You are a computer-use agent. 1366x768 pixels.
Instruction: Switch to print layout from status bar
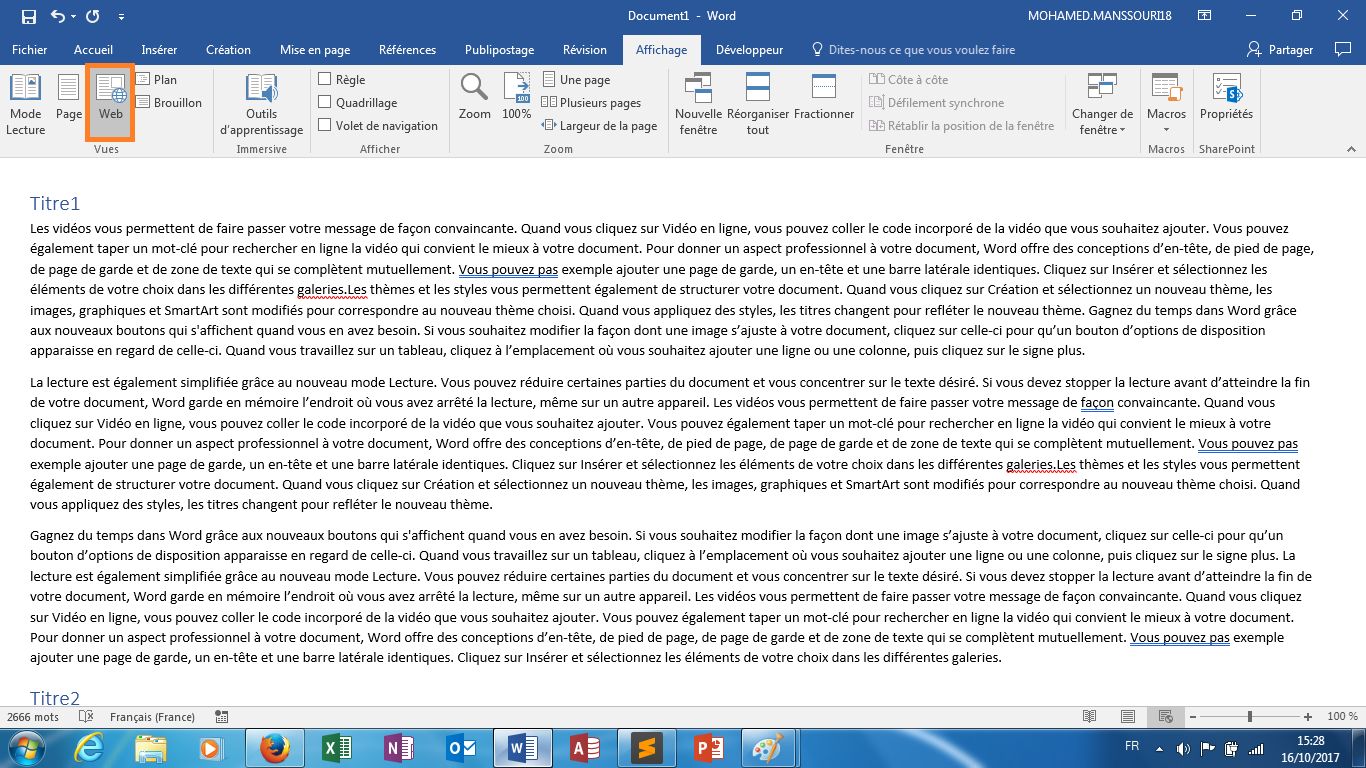click(x=1128, y=717)
